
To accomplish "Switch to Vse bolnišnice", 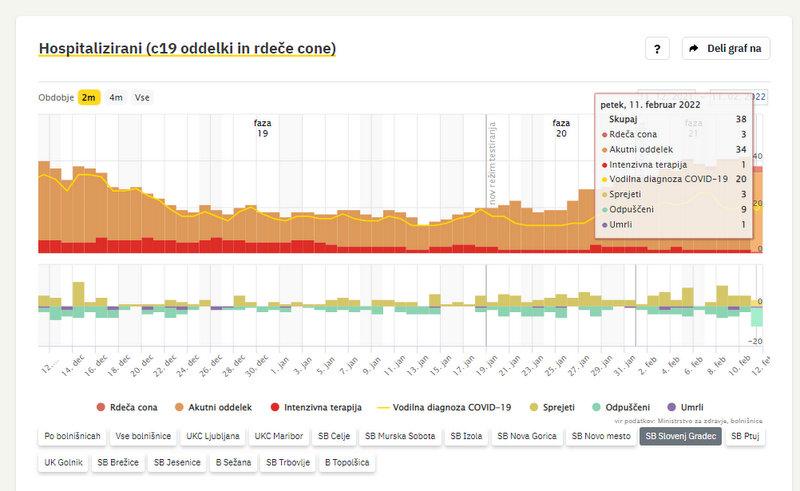I will 141,436.
